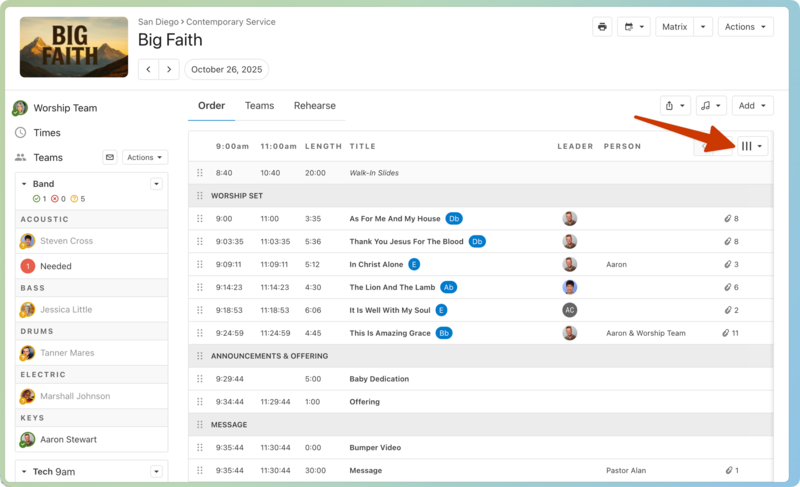The height and width of the screenshot is (487, 800).
Task: Click the Big Faith series artwork thumbnail
Action: coord(74,47)
